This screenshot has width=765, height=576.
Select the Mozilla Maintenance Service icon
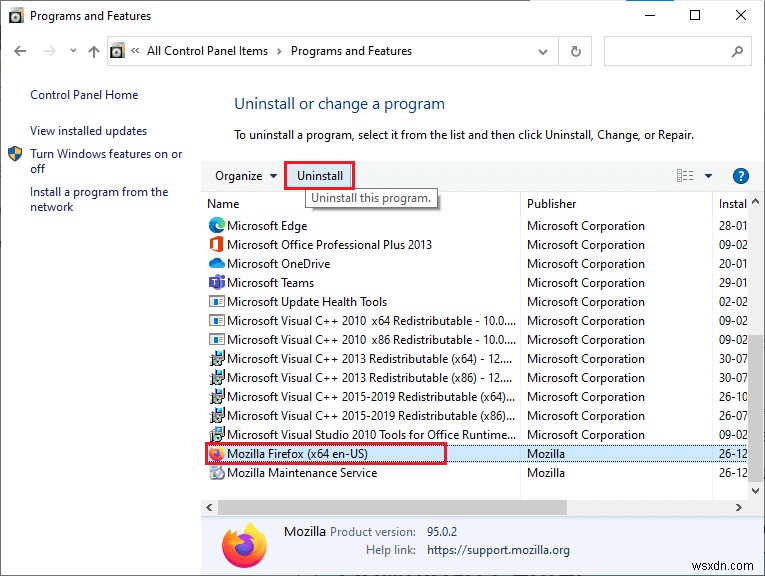(x=217, y=473)
